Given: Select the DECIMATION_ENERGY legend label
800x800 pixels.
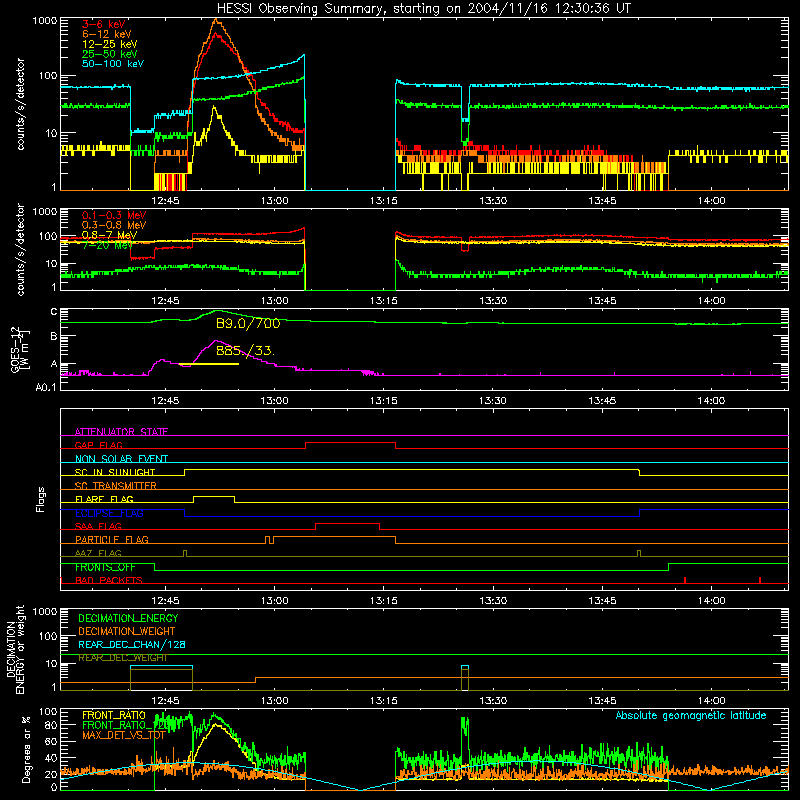Looking at the screenshot, I should (x=128, y=618).
